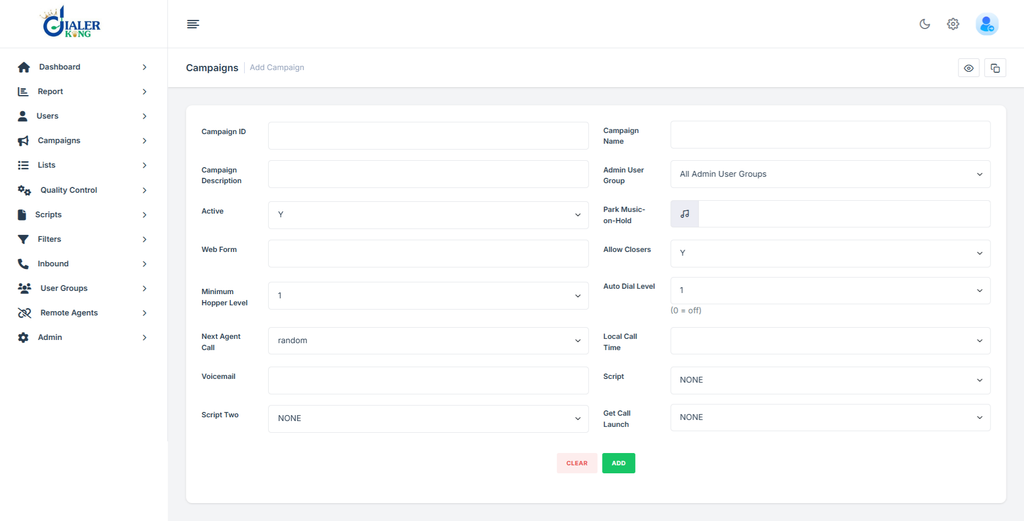Screen dimensions: 1024x521
Task: Open the Next Agent Call dropdown
Action: tap(428, 341)
